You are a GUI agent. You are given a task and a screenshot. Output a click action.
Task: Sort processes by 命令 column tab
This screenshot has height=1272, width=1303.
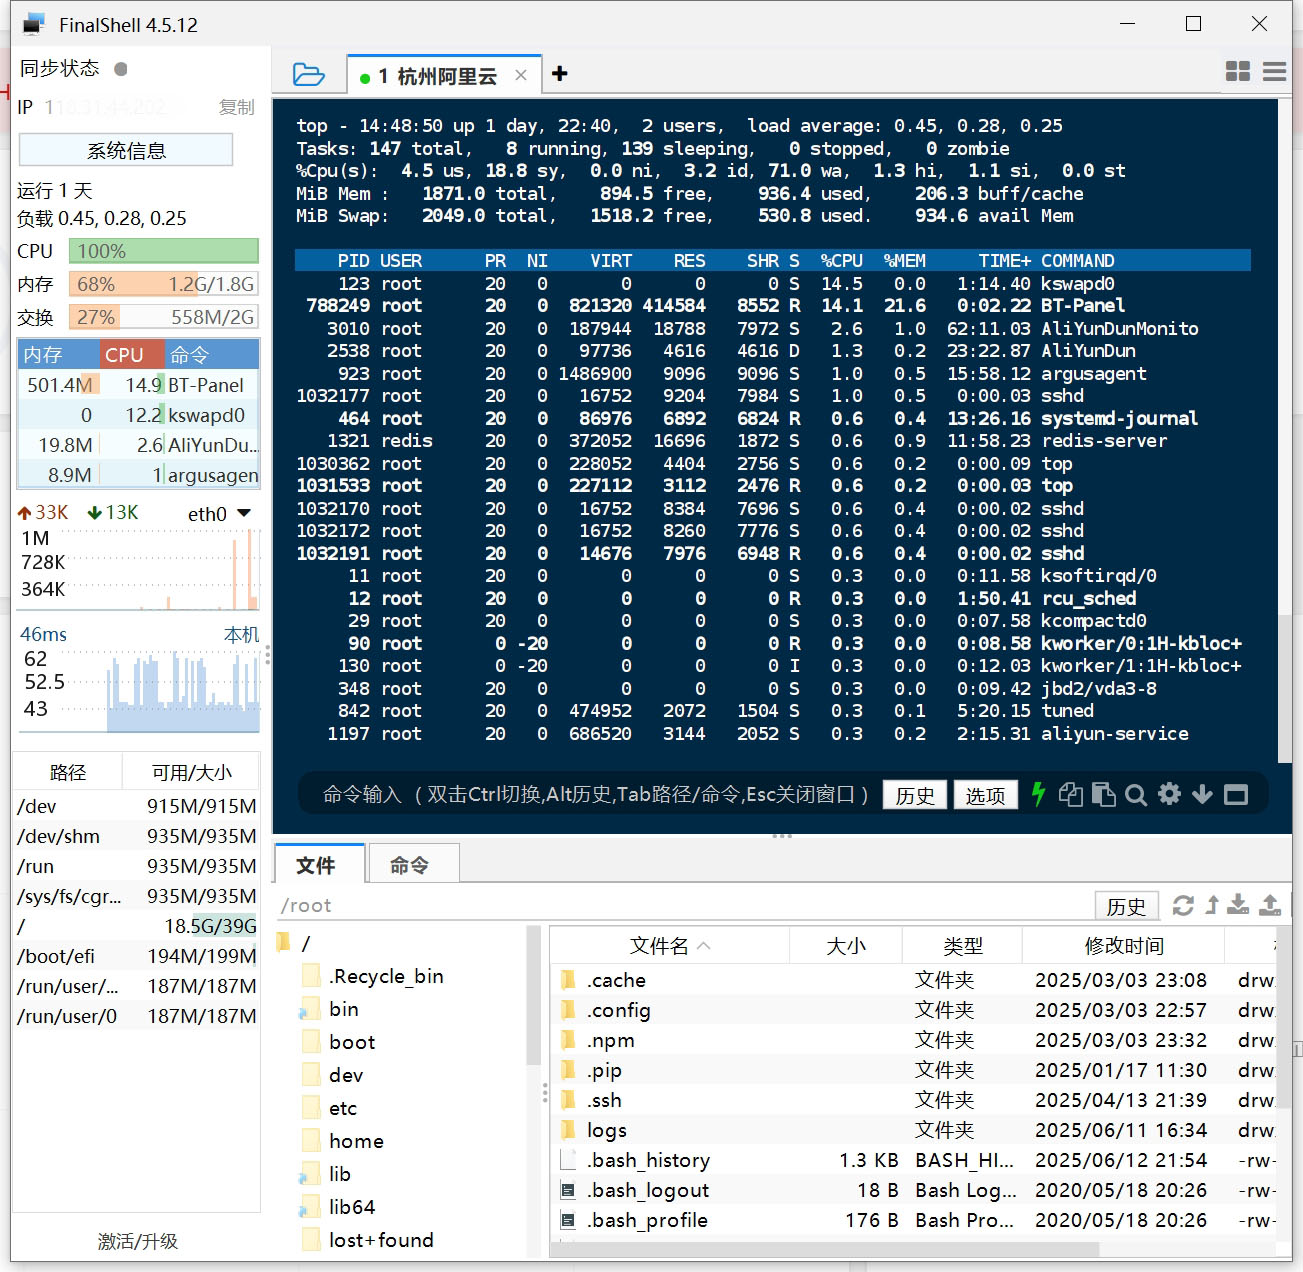click(x=211, y=355)
